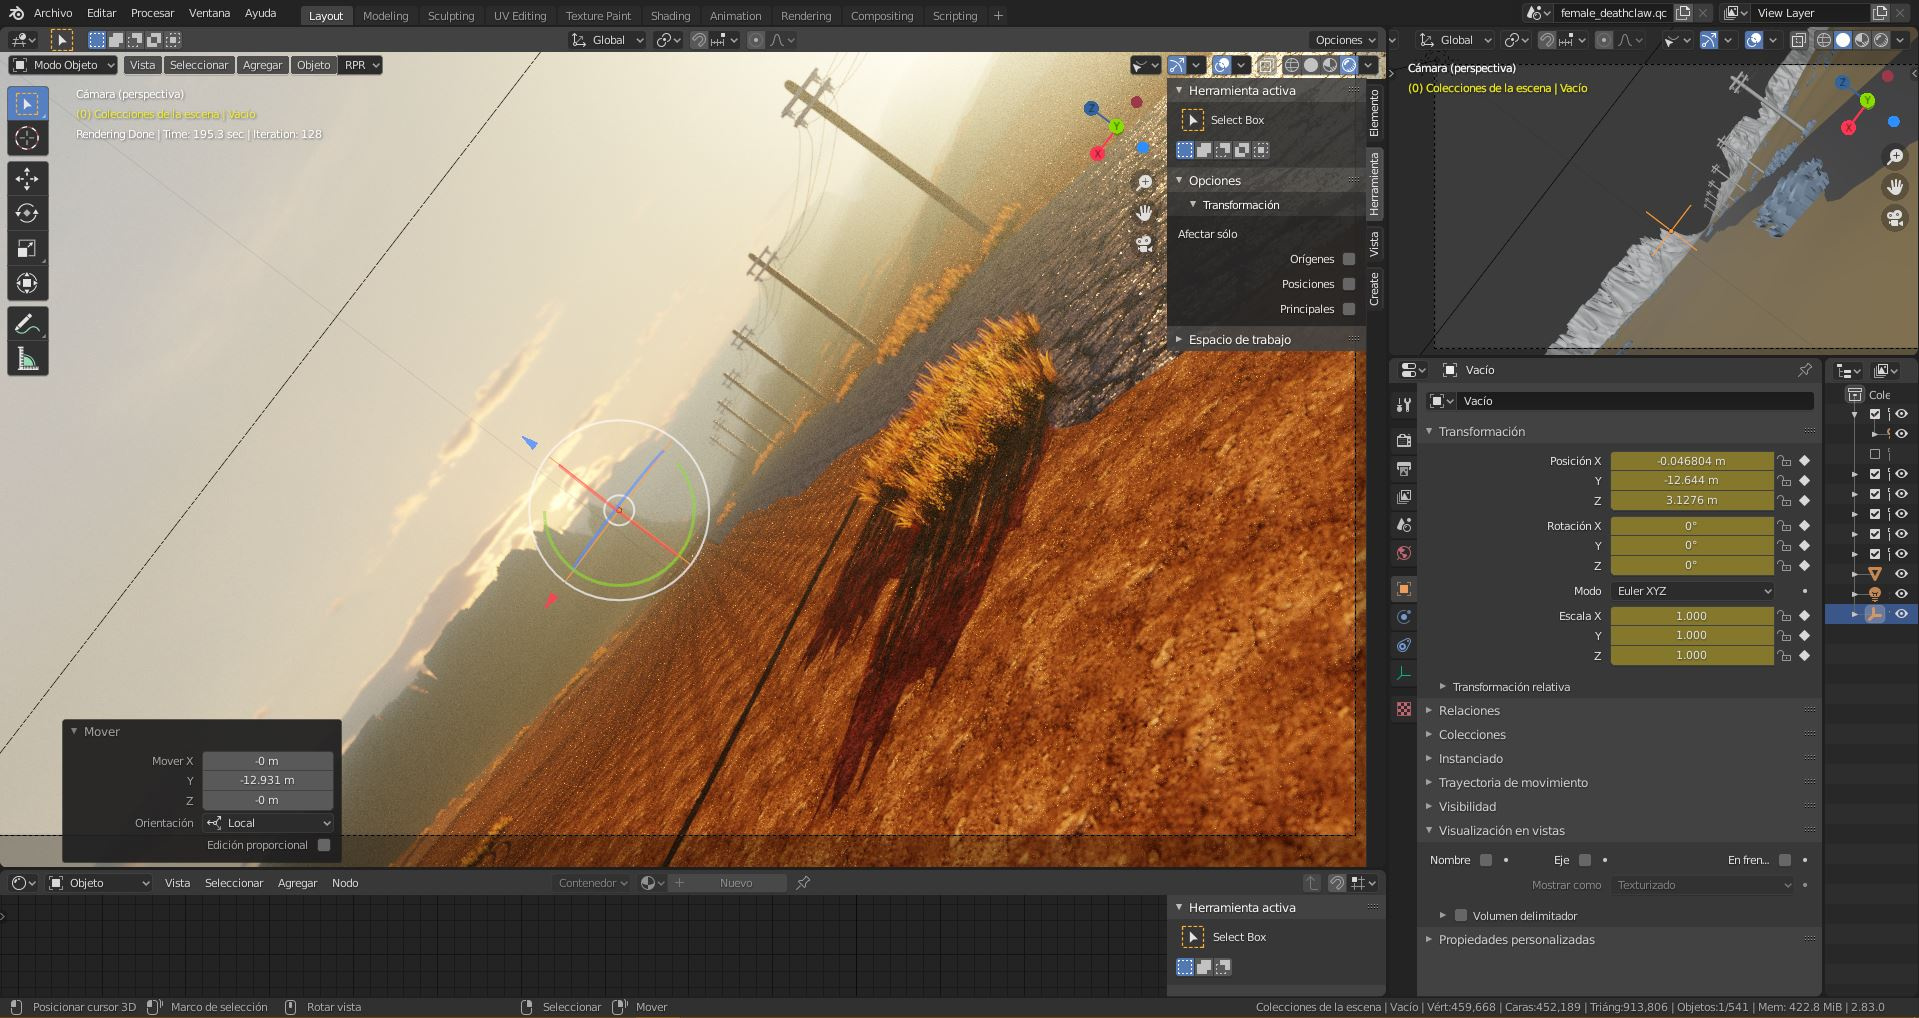This screenshot has height=1018, width=1919.
Task: Open the Texture properties tab
Action: (1404, 709)
